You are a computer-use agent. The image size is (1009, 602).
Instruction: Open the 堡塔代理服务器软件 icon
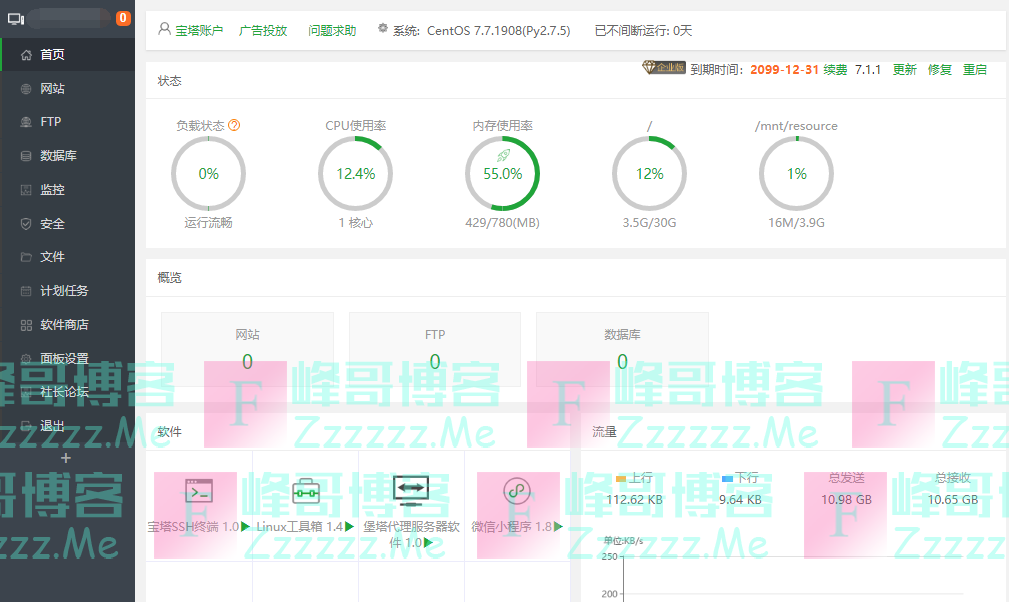[x=411, y=488]
